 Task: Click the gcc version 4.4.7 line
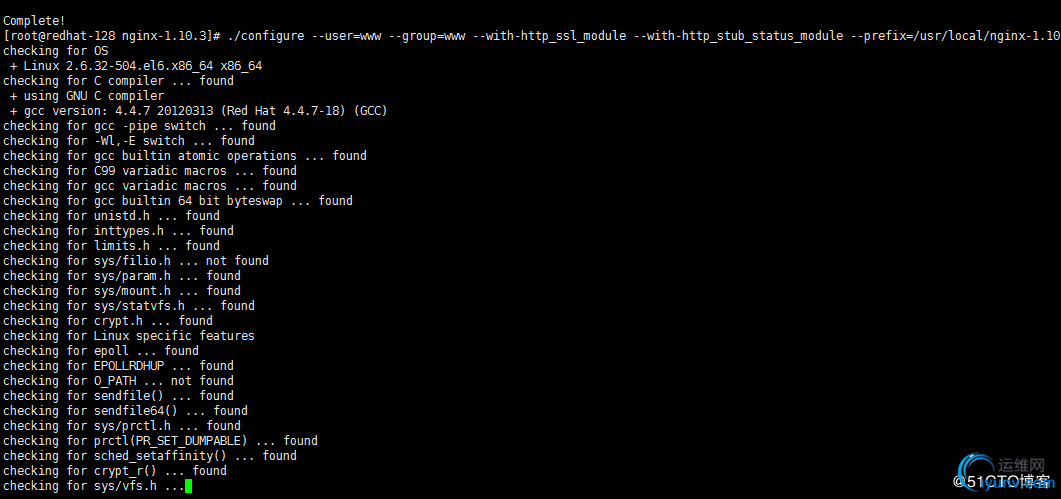tap(198, 111)
